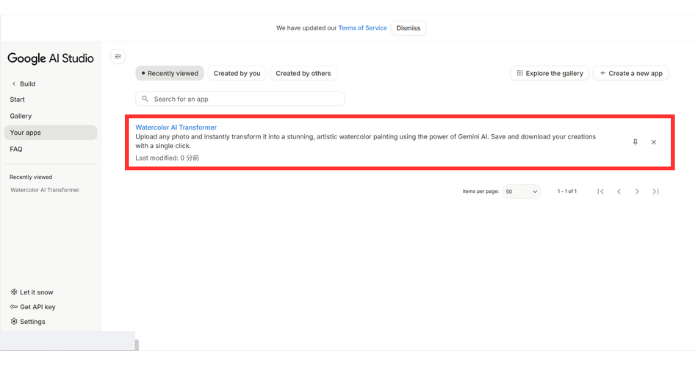Open the Terms of Service link
This screenshot has width=698, height=365.
362,28
